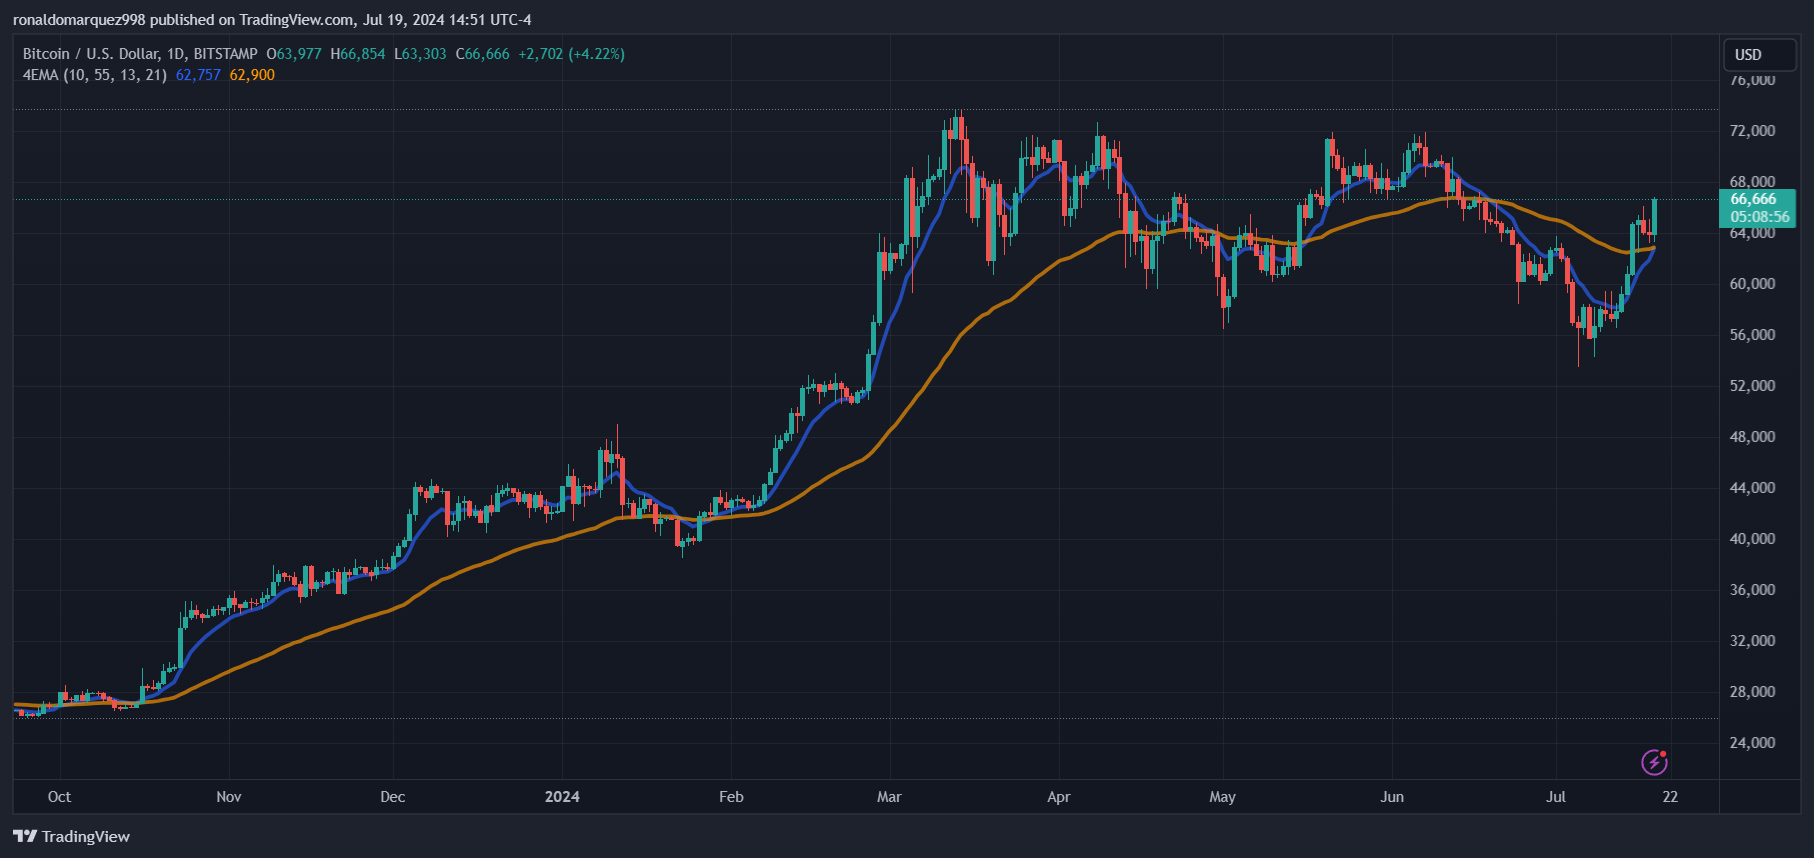This screenshot has width=1814, height=858.
Task: Click the Mar label on time axis
Action: (x=889, y=797)
